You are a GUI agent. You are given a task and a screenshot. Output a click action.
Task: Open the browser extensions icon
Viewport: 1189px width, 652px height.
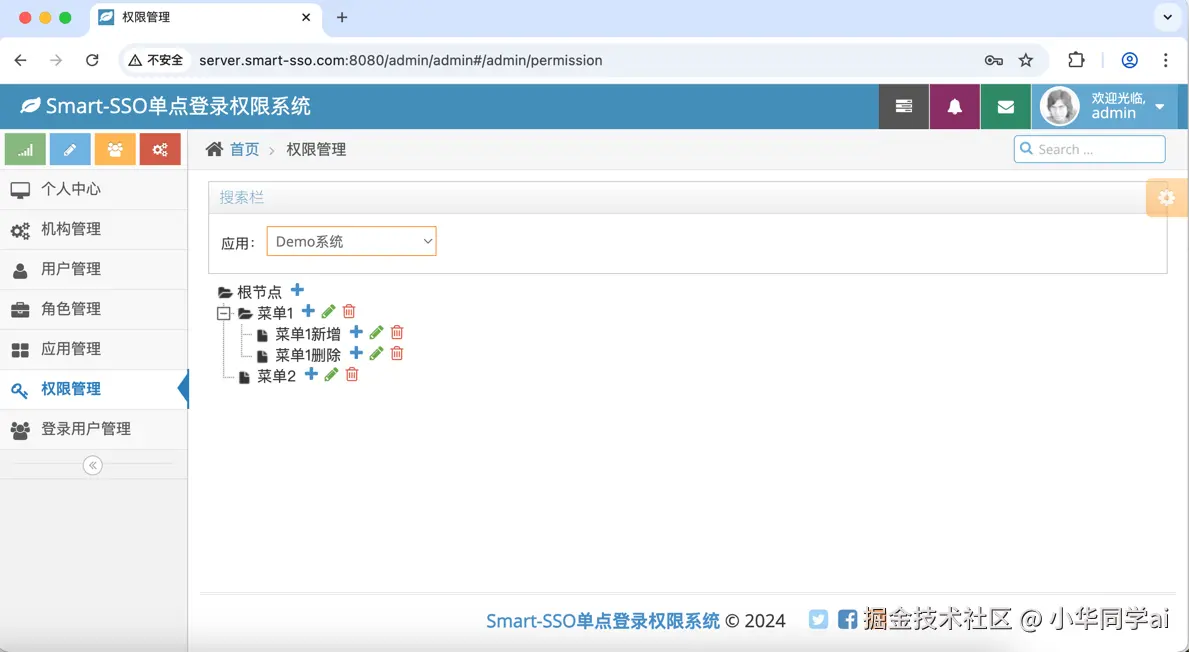(x=1076, y=60)
